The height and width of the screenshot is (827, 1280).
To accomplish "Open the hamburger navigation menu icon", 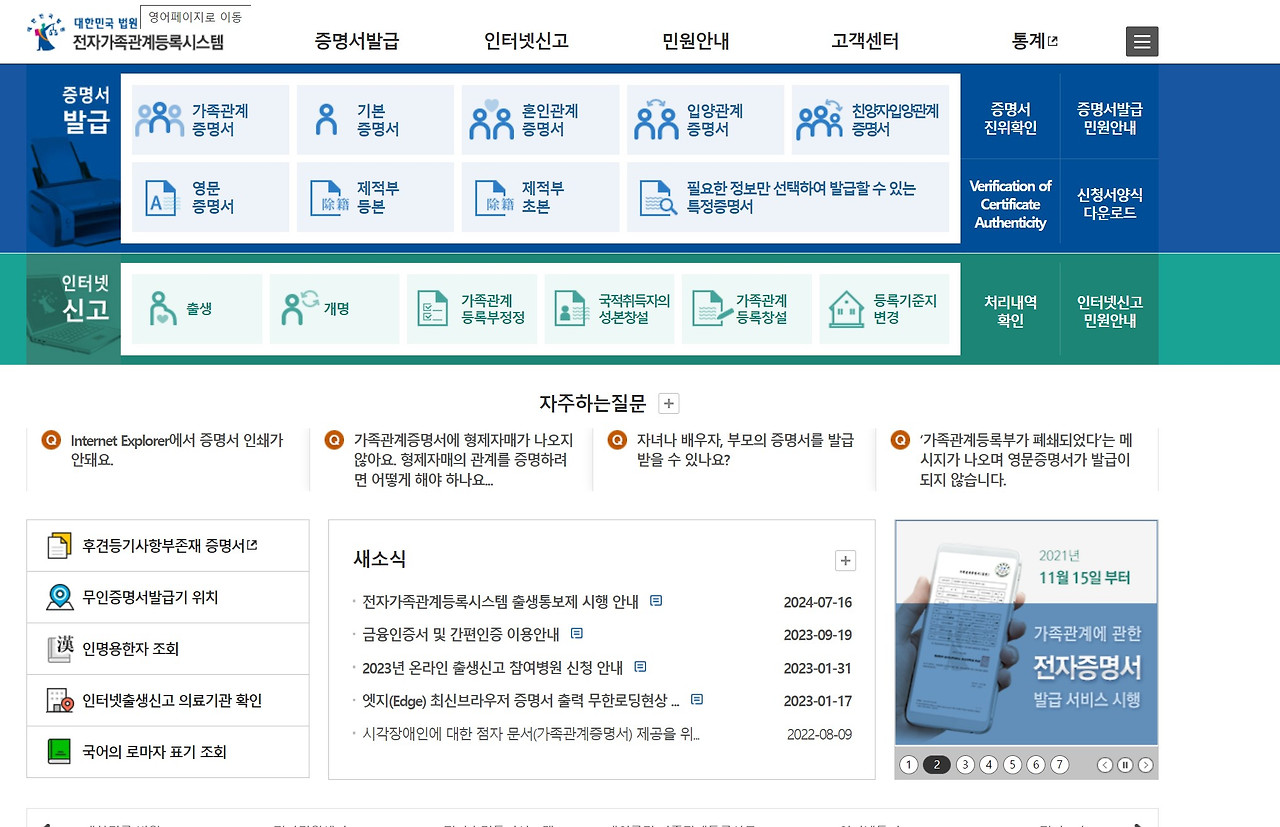I will [x=1140, y=41].
